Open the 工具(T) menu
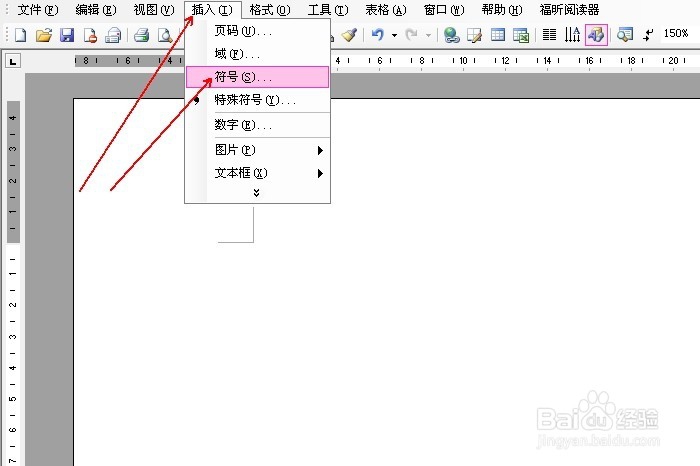Screen dimensions: 700x466 [328, 10]
